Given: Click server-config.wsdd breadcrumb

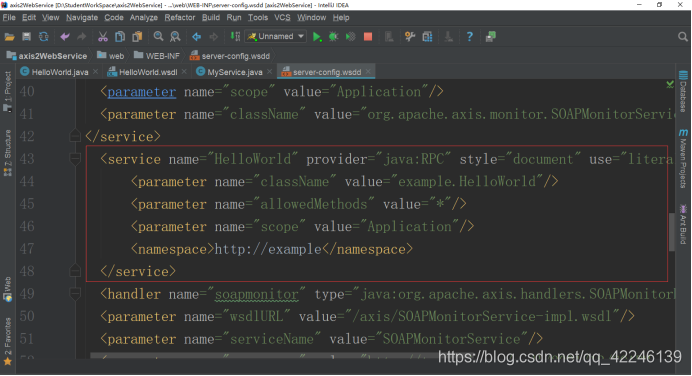Looking at the screenshot, I should 229,56.
